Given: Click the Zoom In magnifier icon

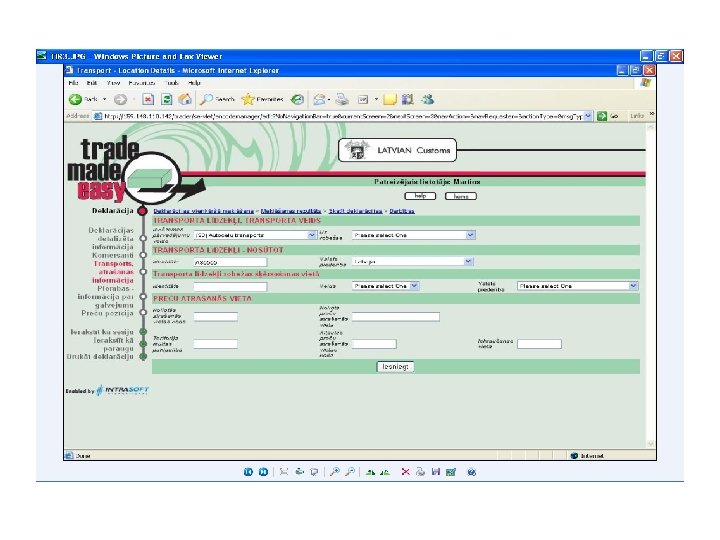Looking at the screenshot, I should 335,472.
